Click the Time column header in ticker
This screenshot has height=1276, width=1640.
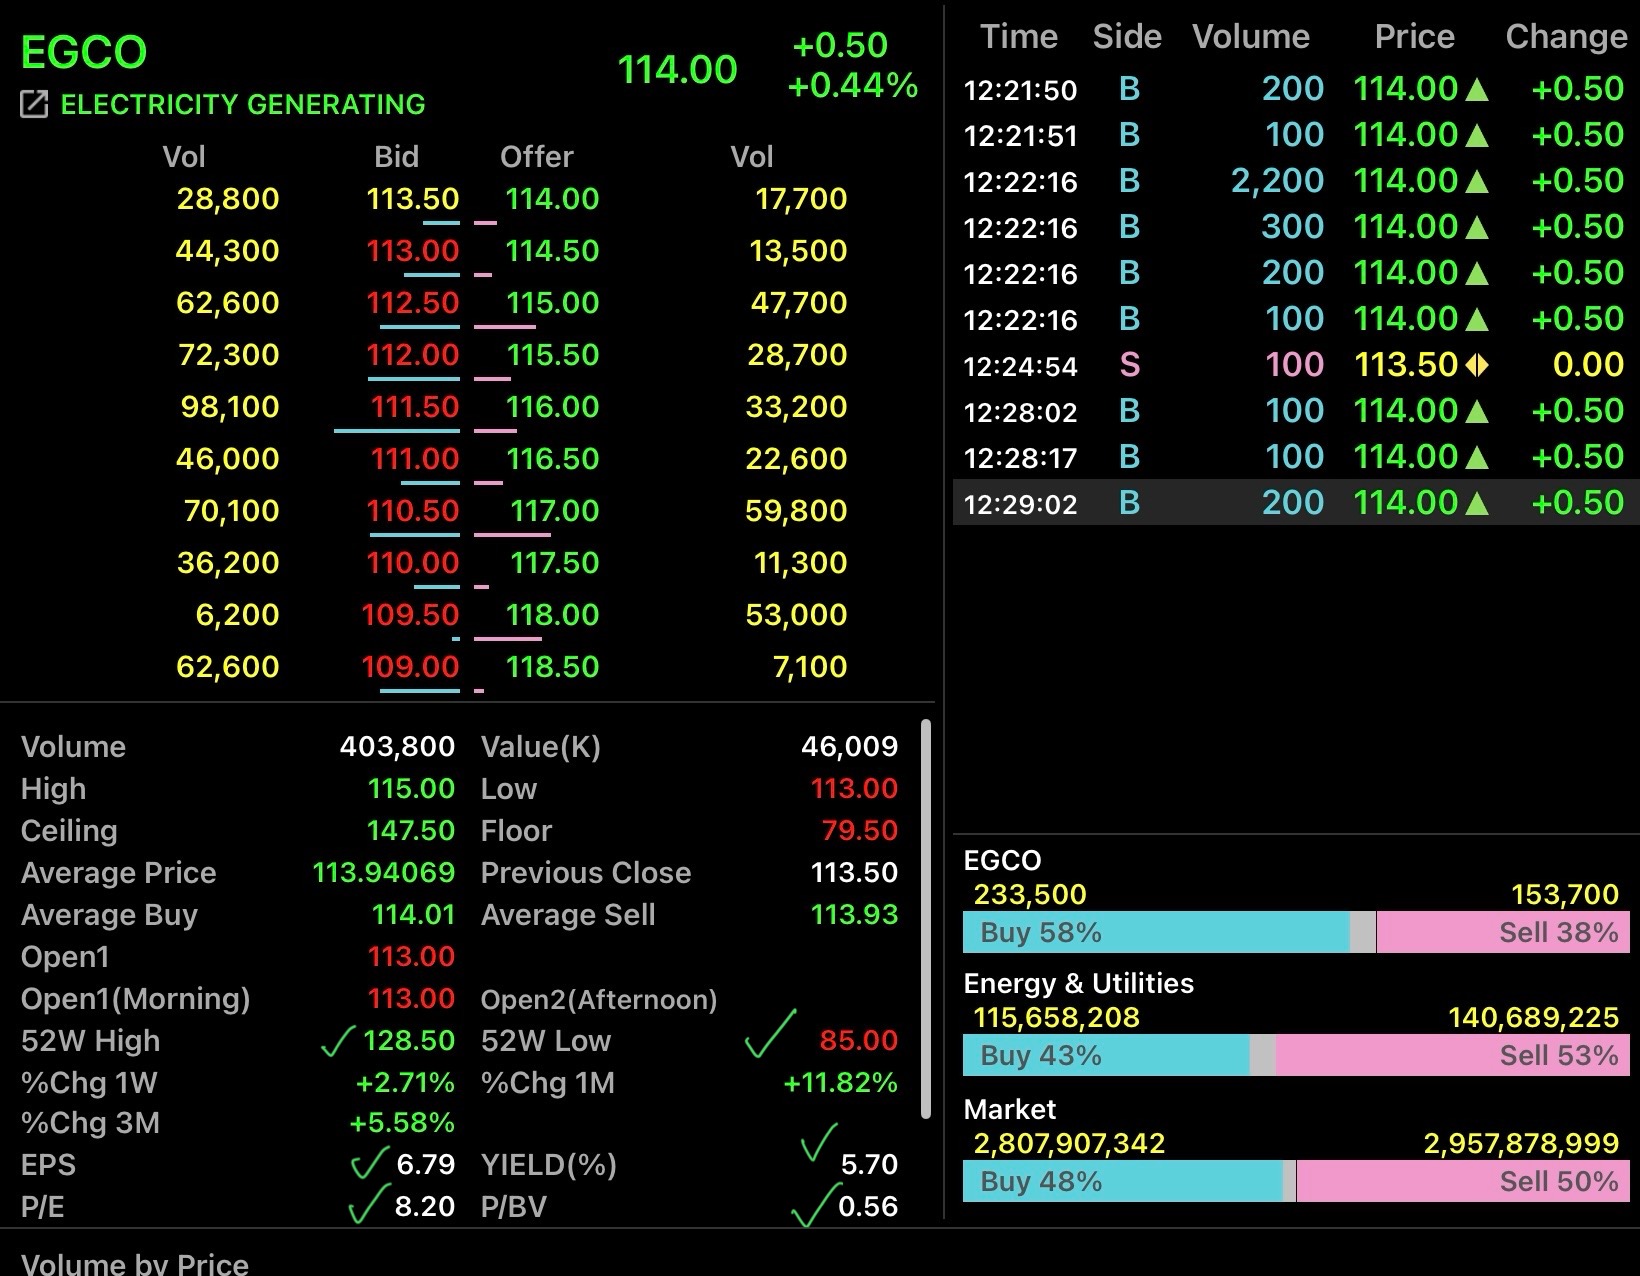click(x=1019, y=37)
